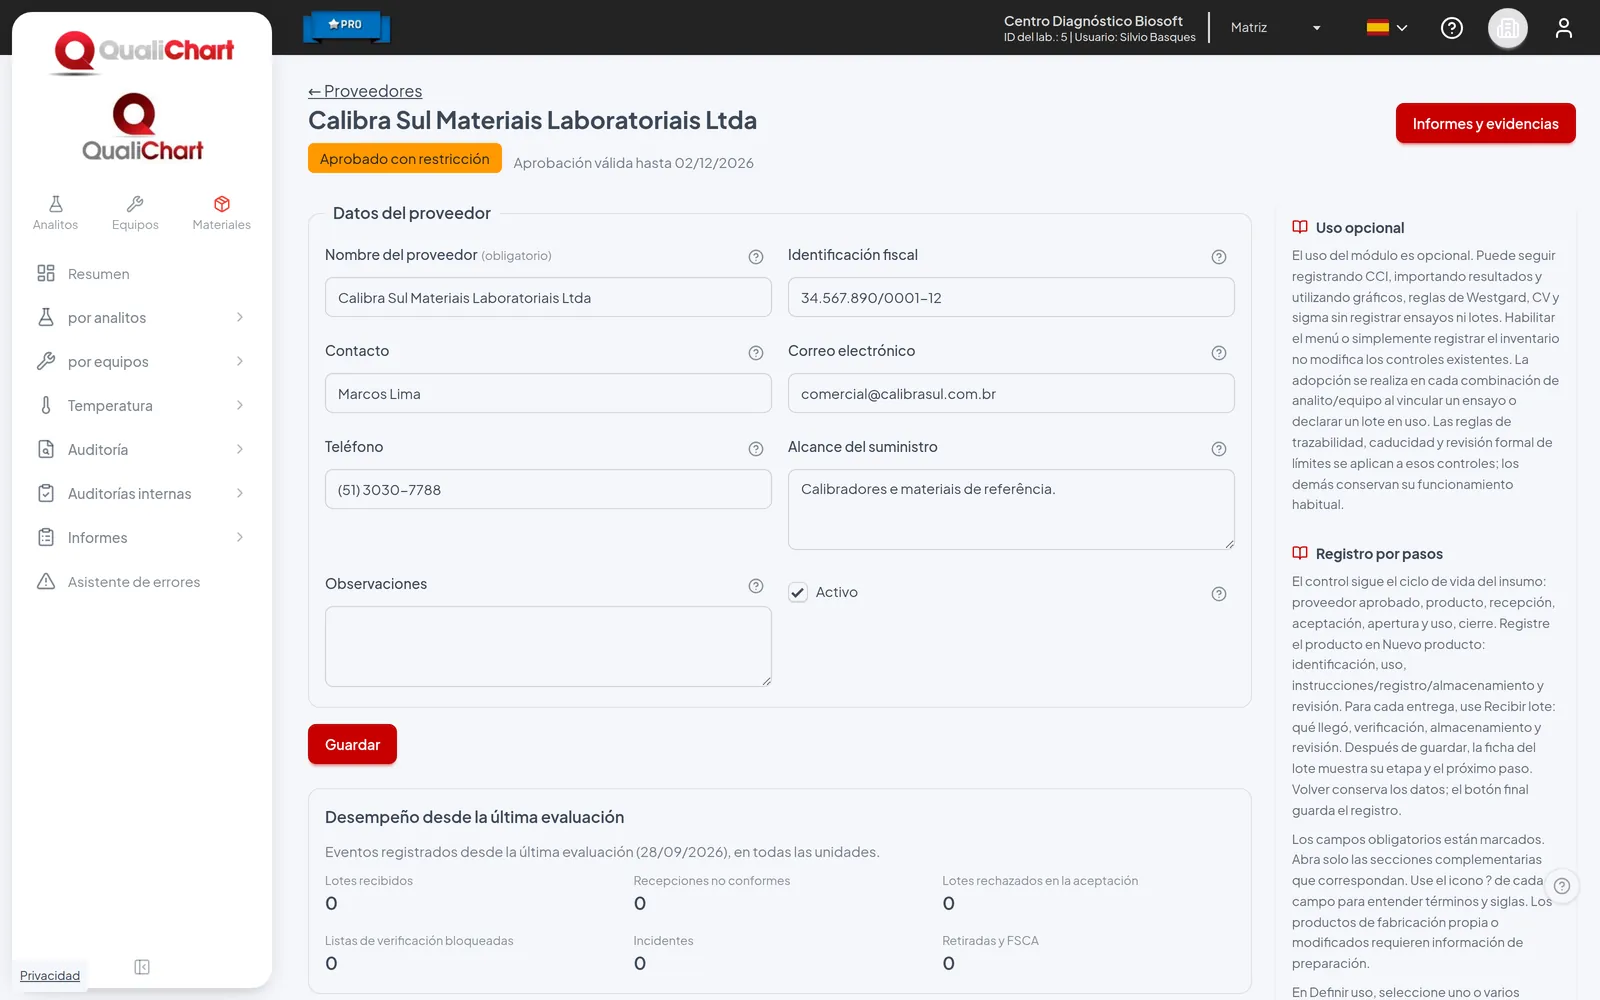Click the Observaciones textarea

[x=548, y=646]
